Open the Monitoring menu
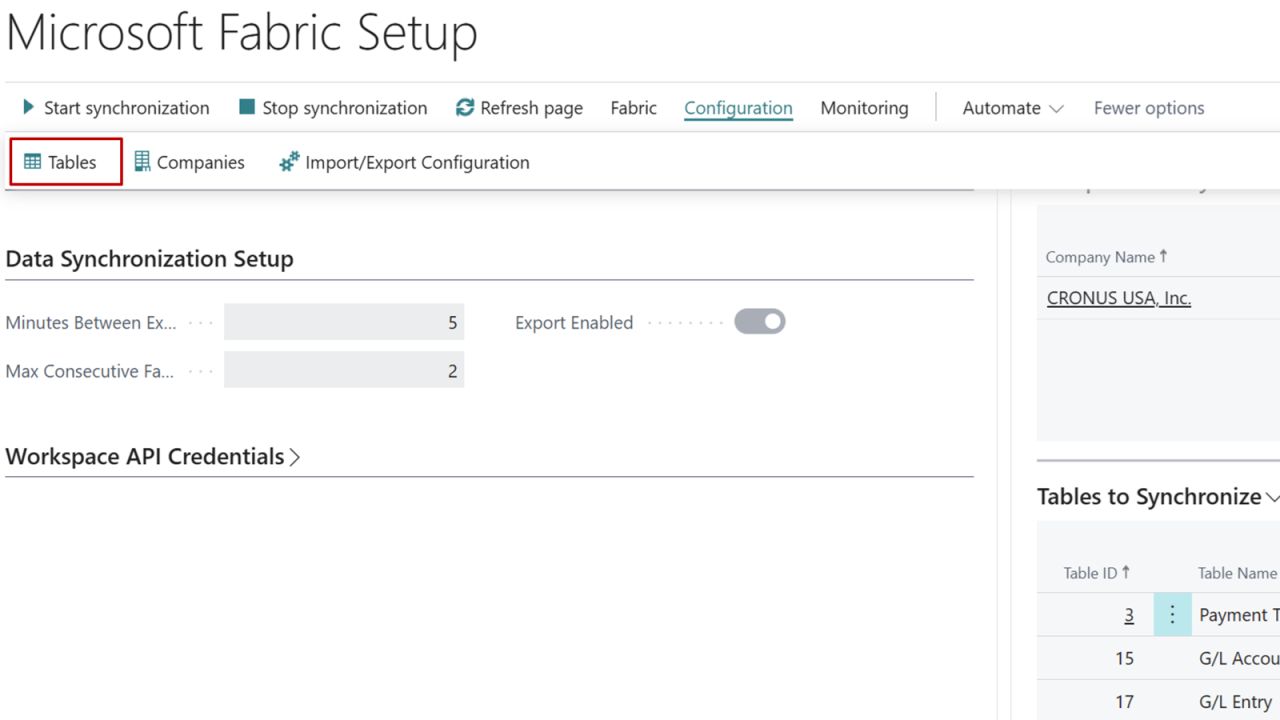Screen dimensions: 1280x720 (x=864, y=108)
